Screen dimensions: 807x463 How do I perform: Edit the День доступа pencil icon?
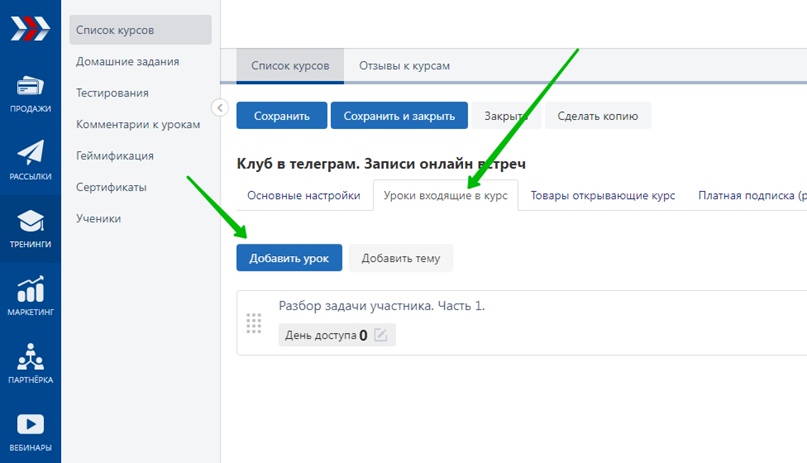point(380,335)
